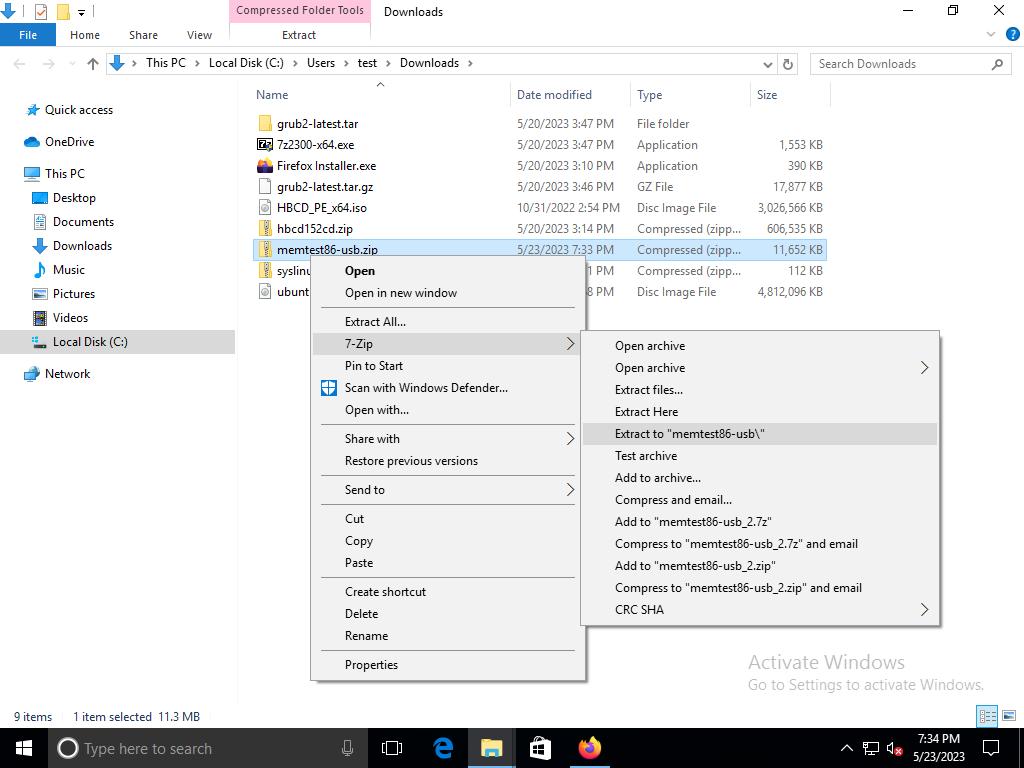The image size is (1024, 768).
Task: Open Firefox from the taskbar
Action: click(589, 748)
